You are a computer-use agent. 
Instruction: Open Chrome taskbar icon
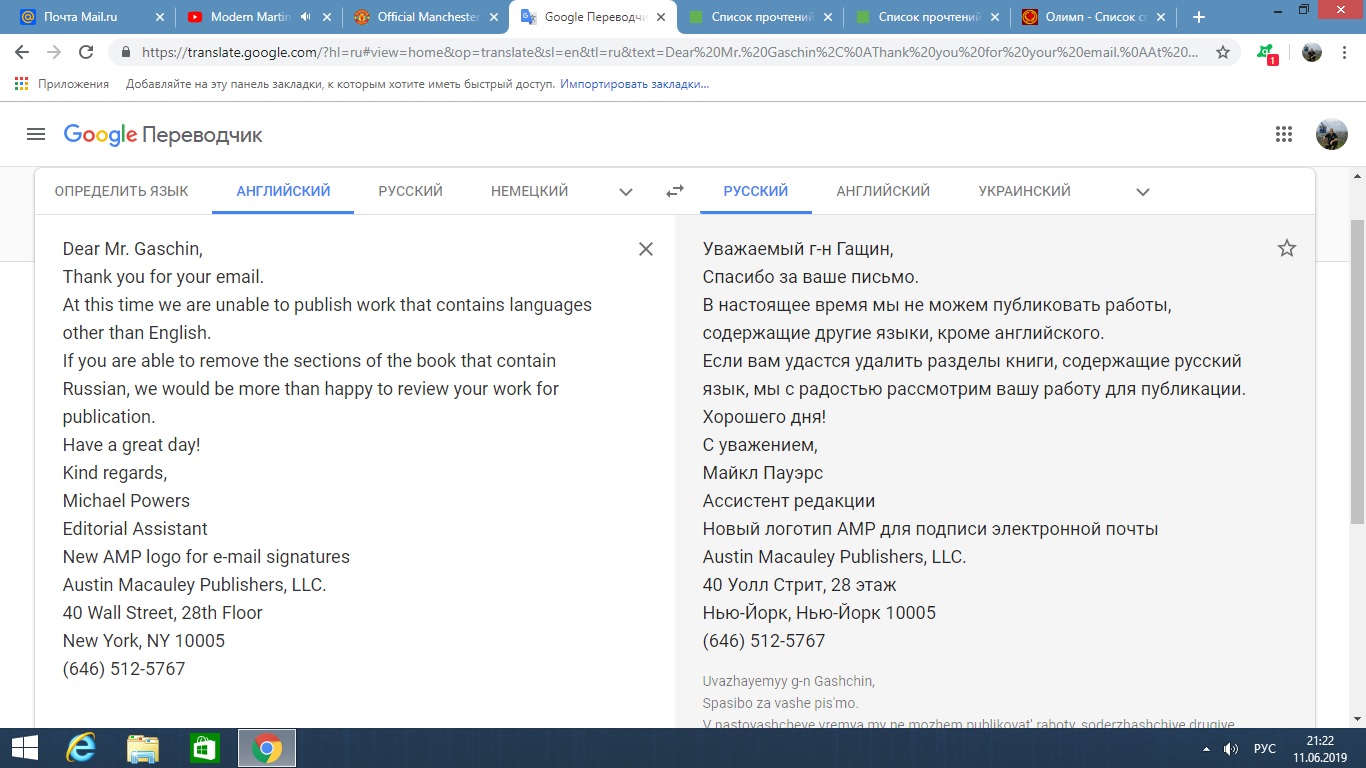click(x=266, y=748)
